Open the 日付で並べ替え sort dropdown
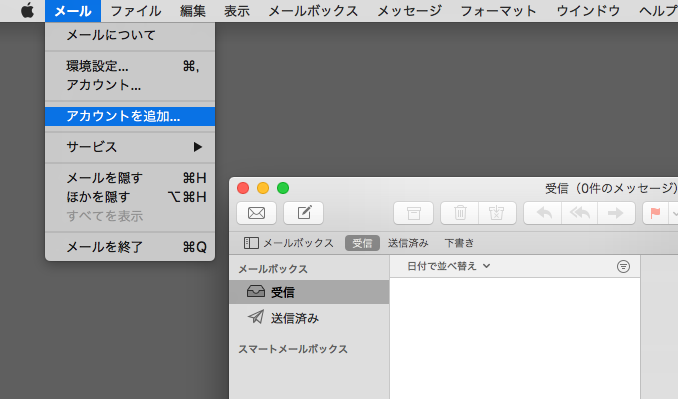Viewport: 678px width, 399px height. click(x=448, y=266)
